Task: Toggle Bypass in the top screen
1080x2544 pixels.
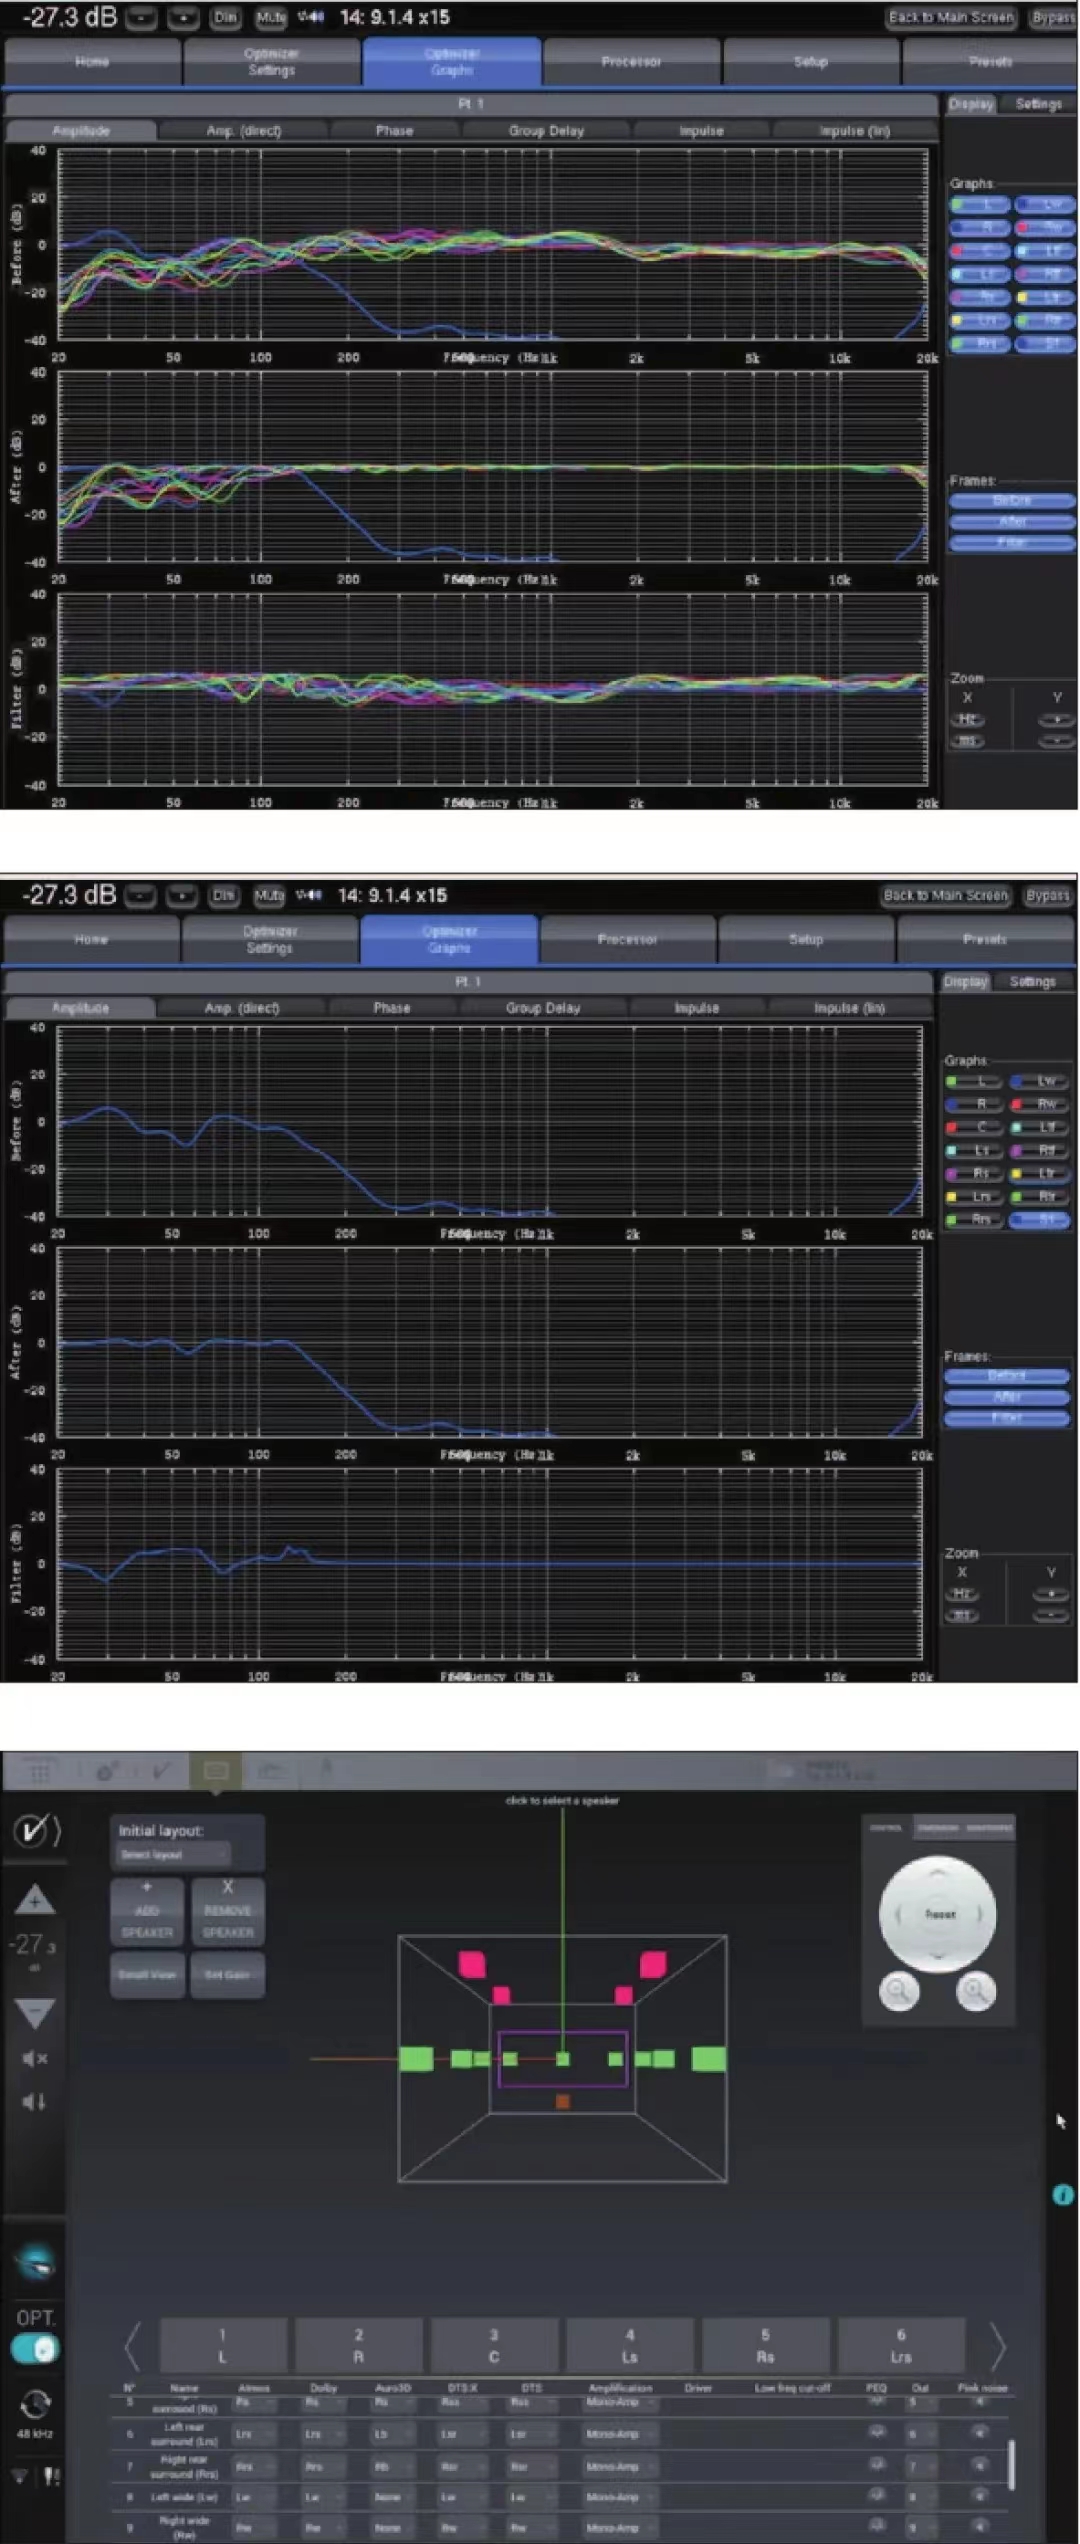Action: pos(1053,17)
